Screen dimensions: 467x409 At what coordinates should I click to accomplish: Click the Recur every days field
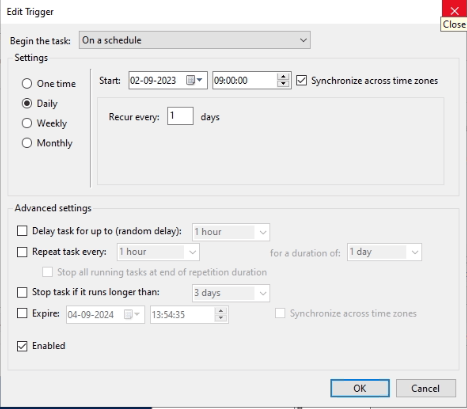pos(180,116)
